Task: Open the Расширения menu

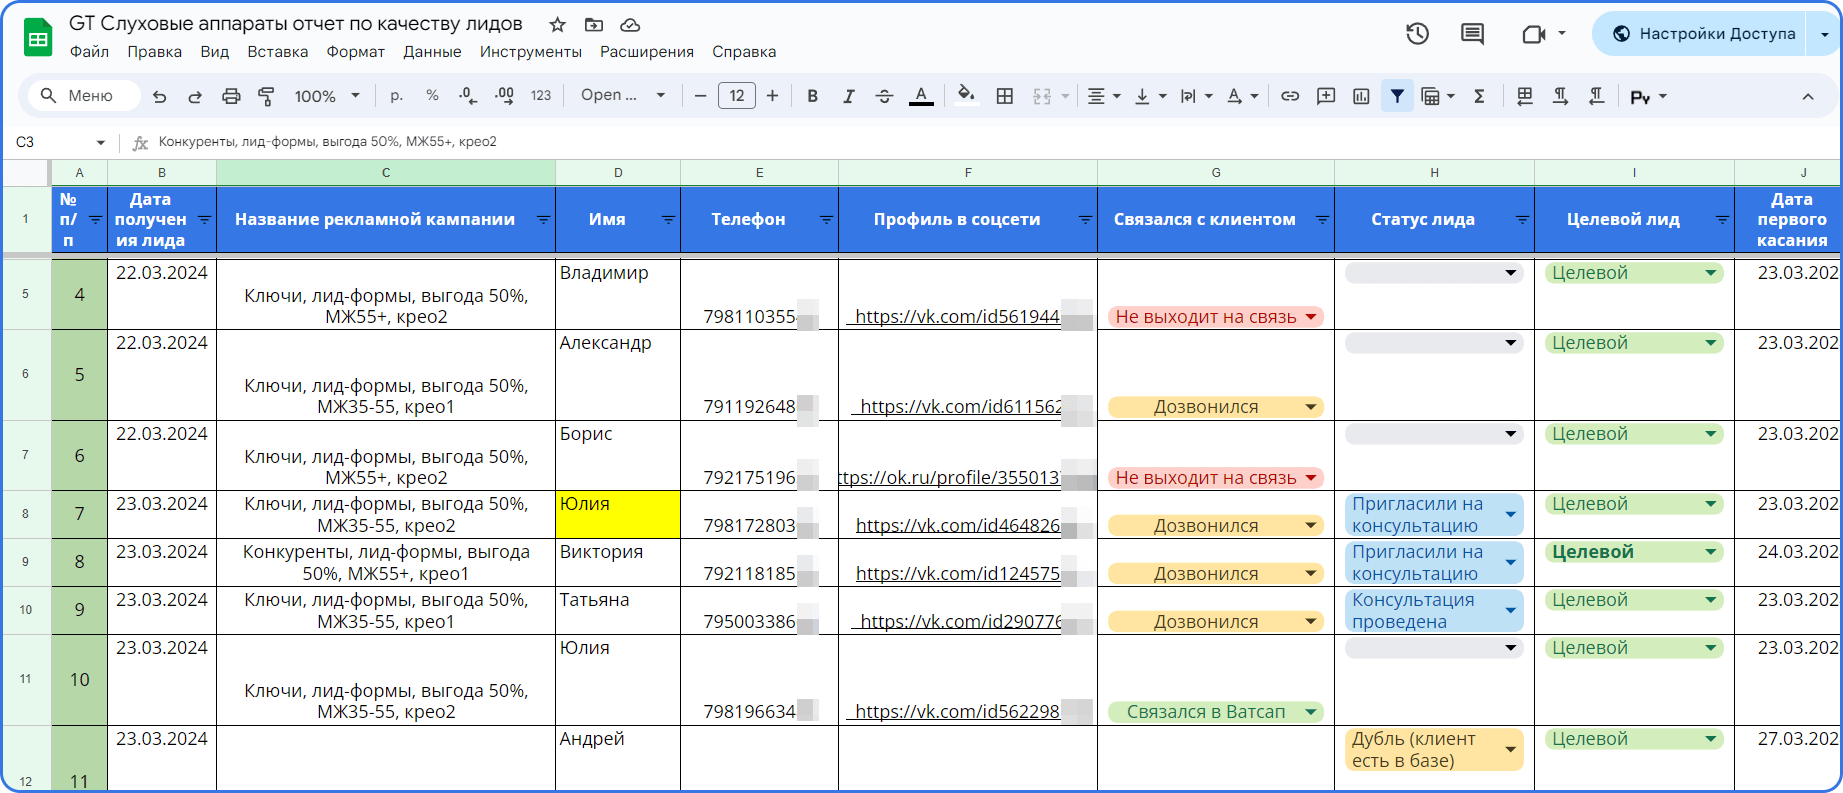Action: tap(647, 52)
